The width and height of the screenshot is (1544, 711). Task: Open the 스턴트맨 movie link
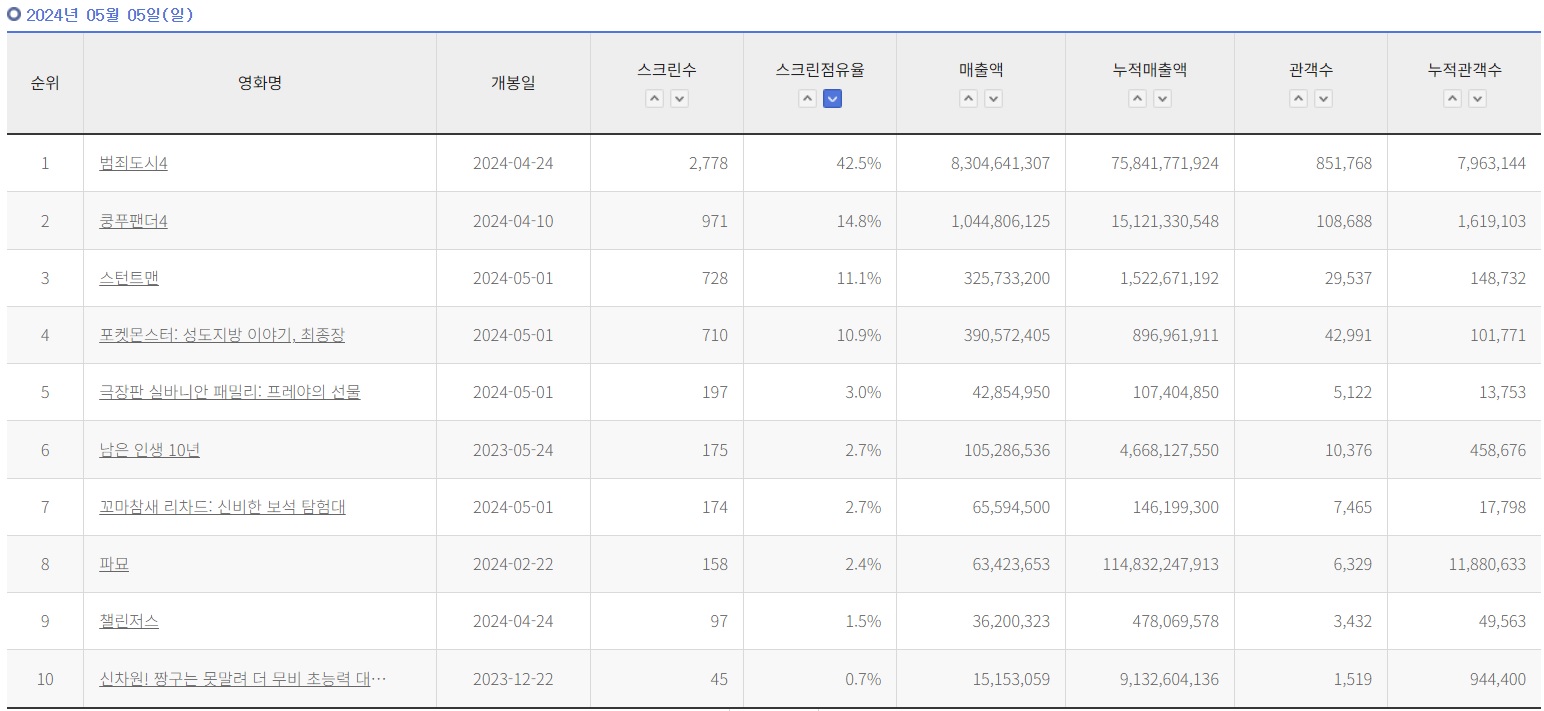point(129,278)
